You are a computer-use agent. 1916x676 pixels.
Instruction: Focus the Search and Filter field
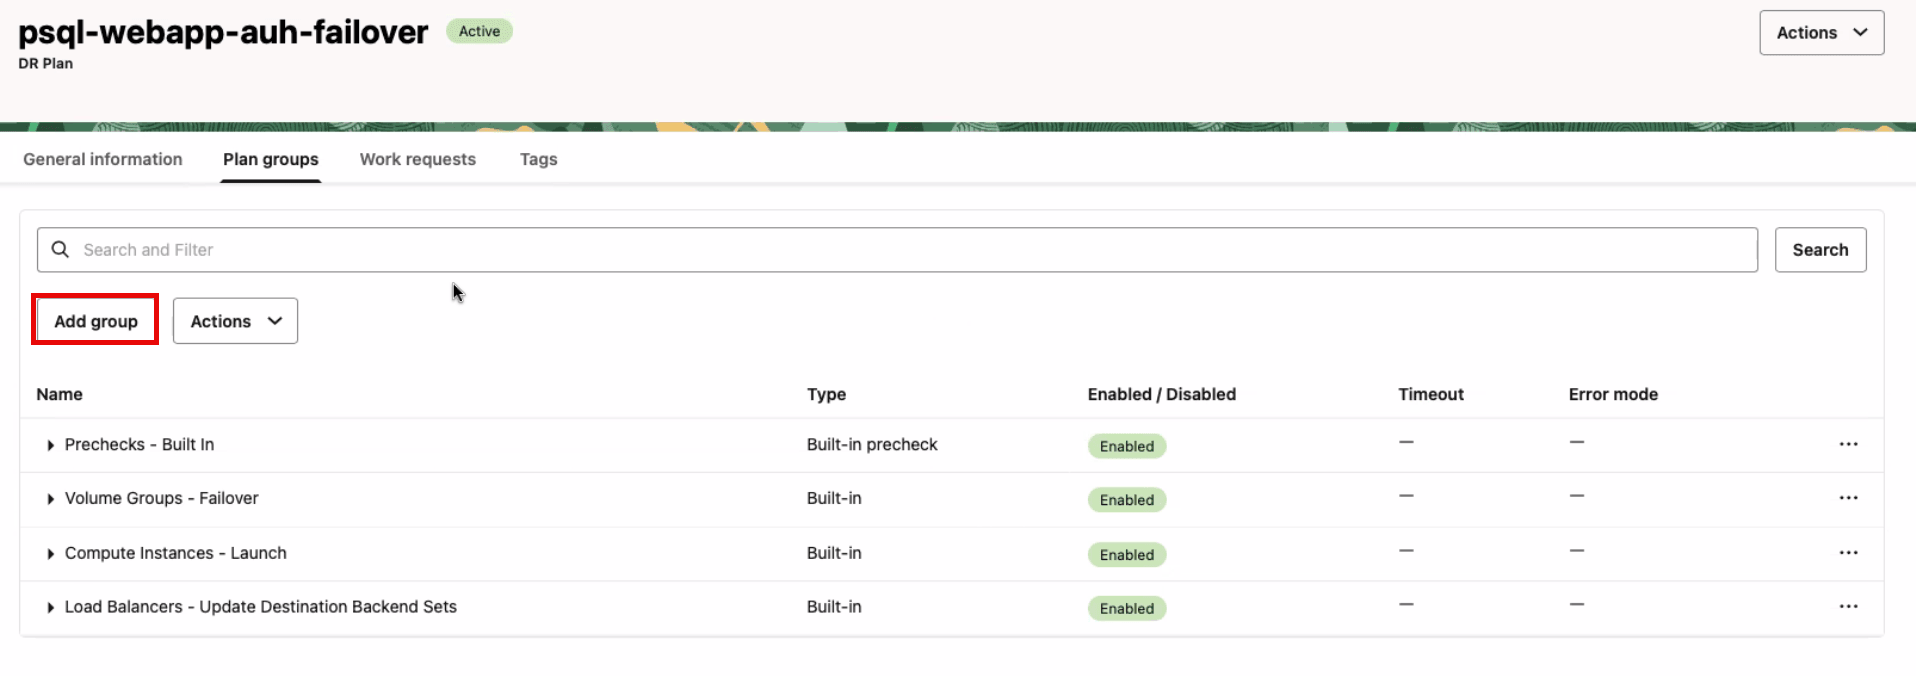[900, 250]
